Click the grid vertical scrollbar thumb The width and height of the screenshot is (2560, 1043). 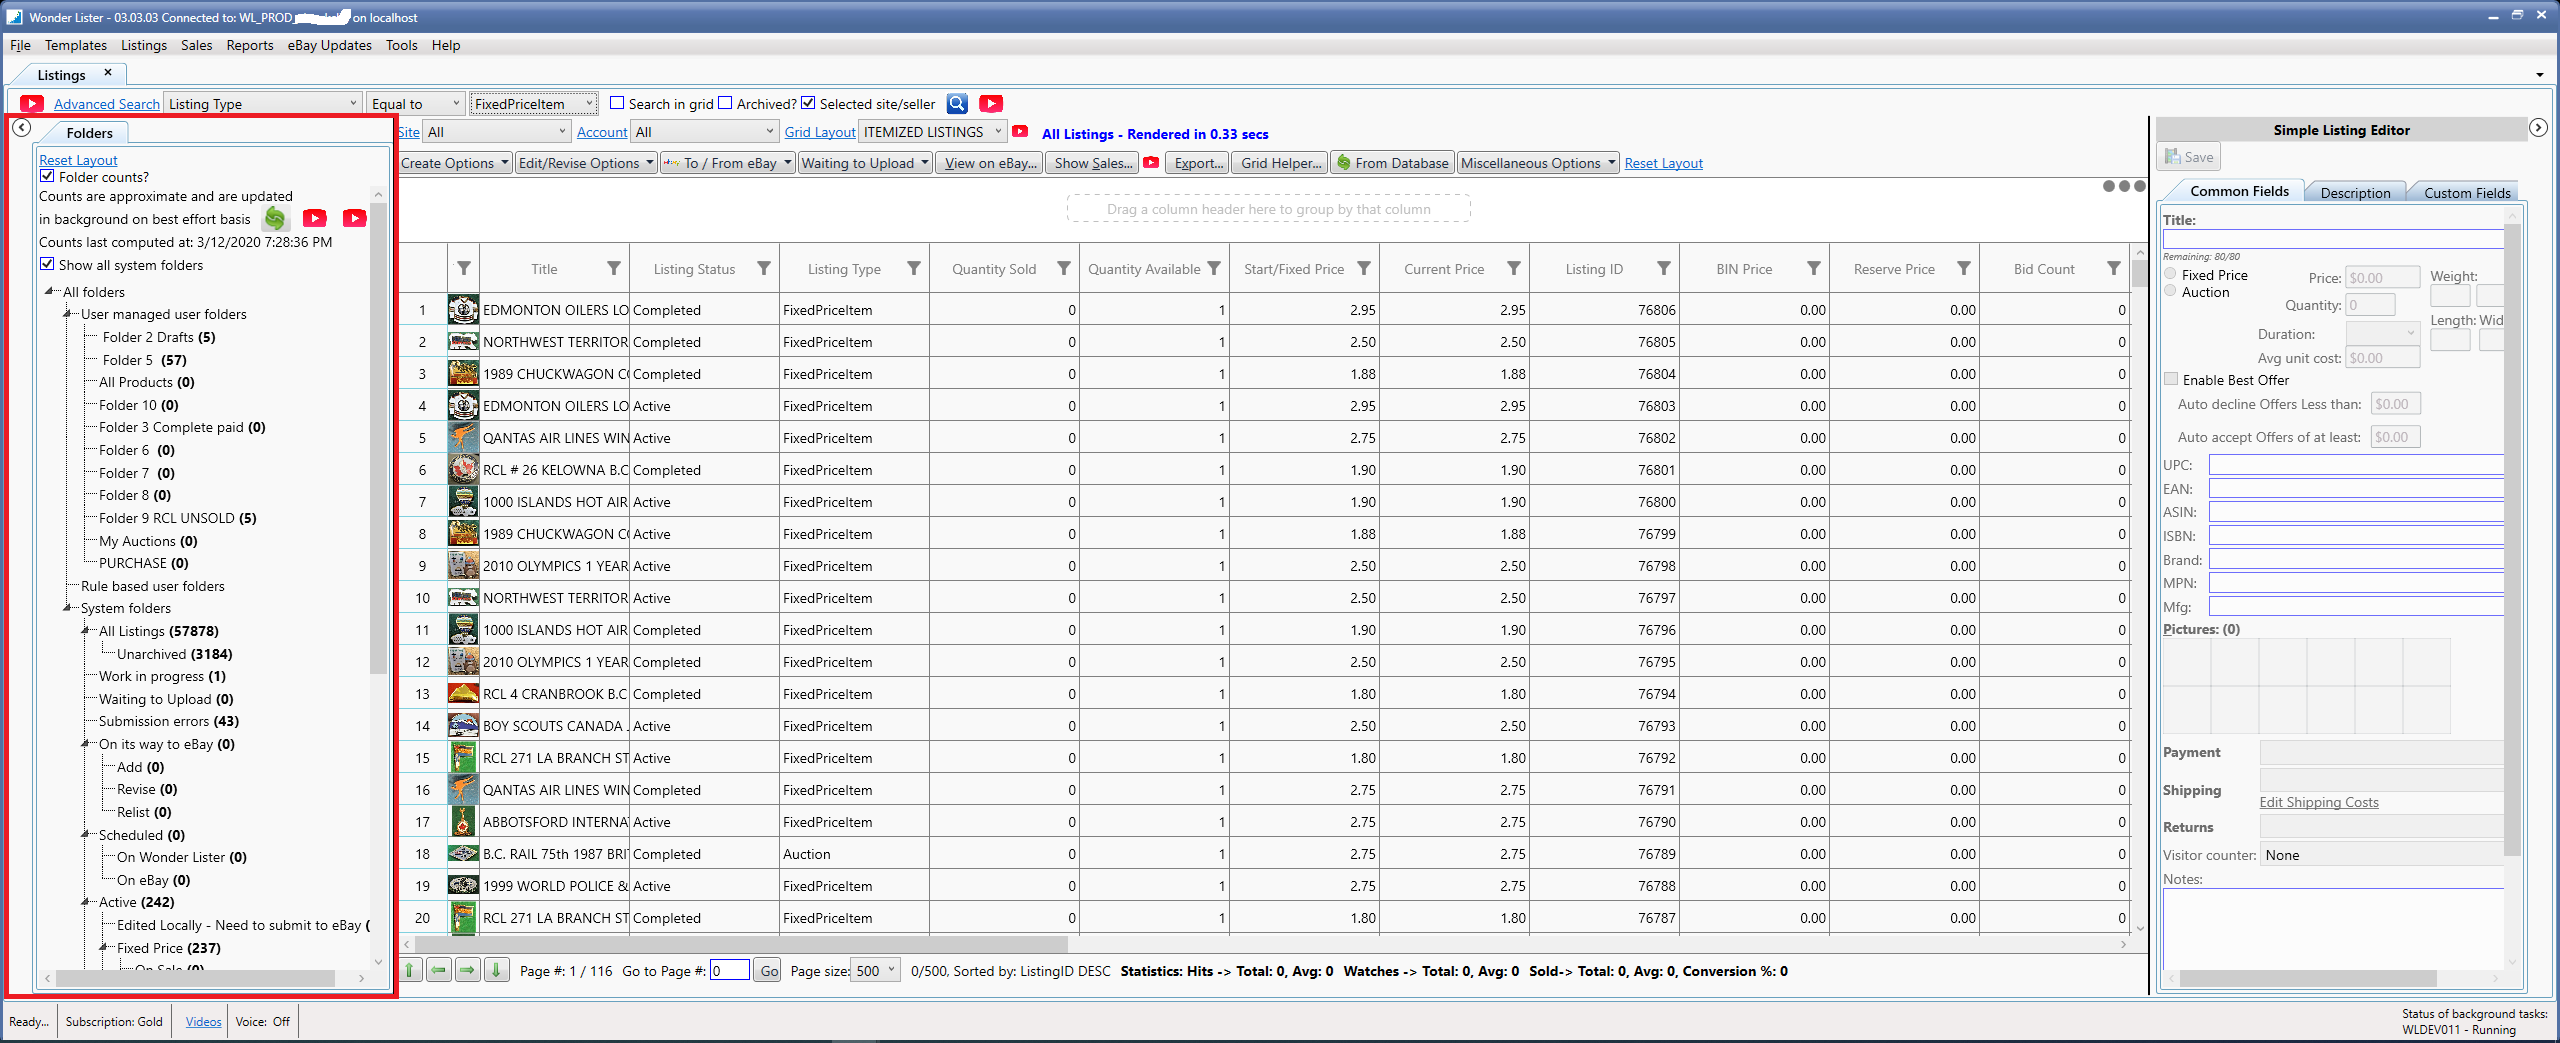click(x=2140, y=273)
